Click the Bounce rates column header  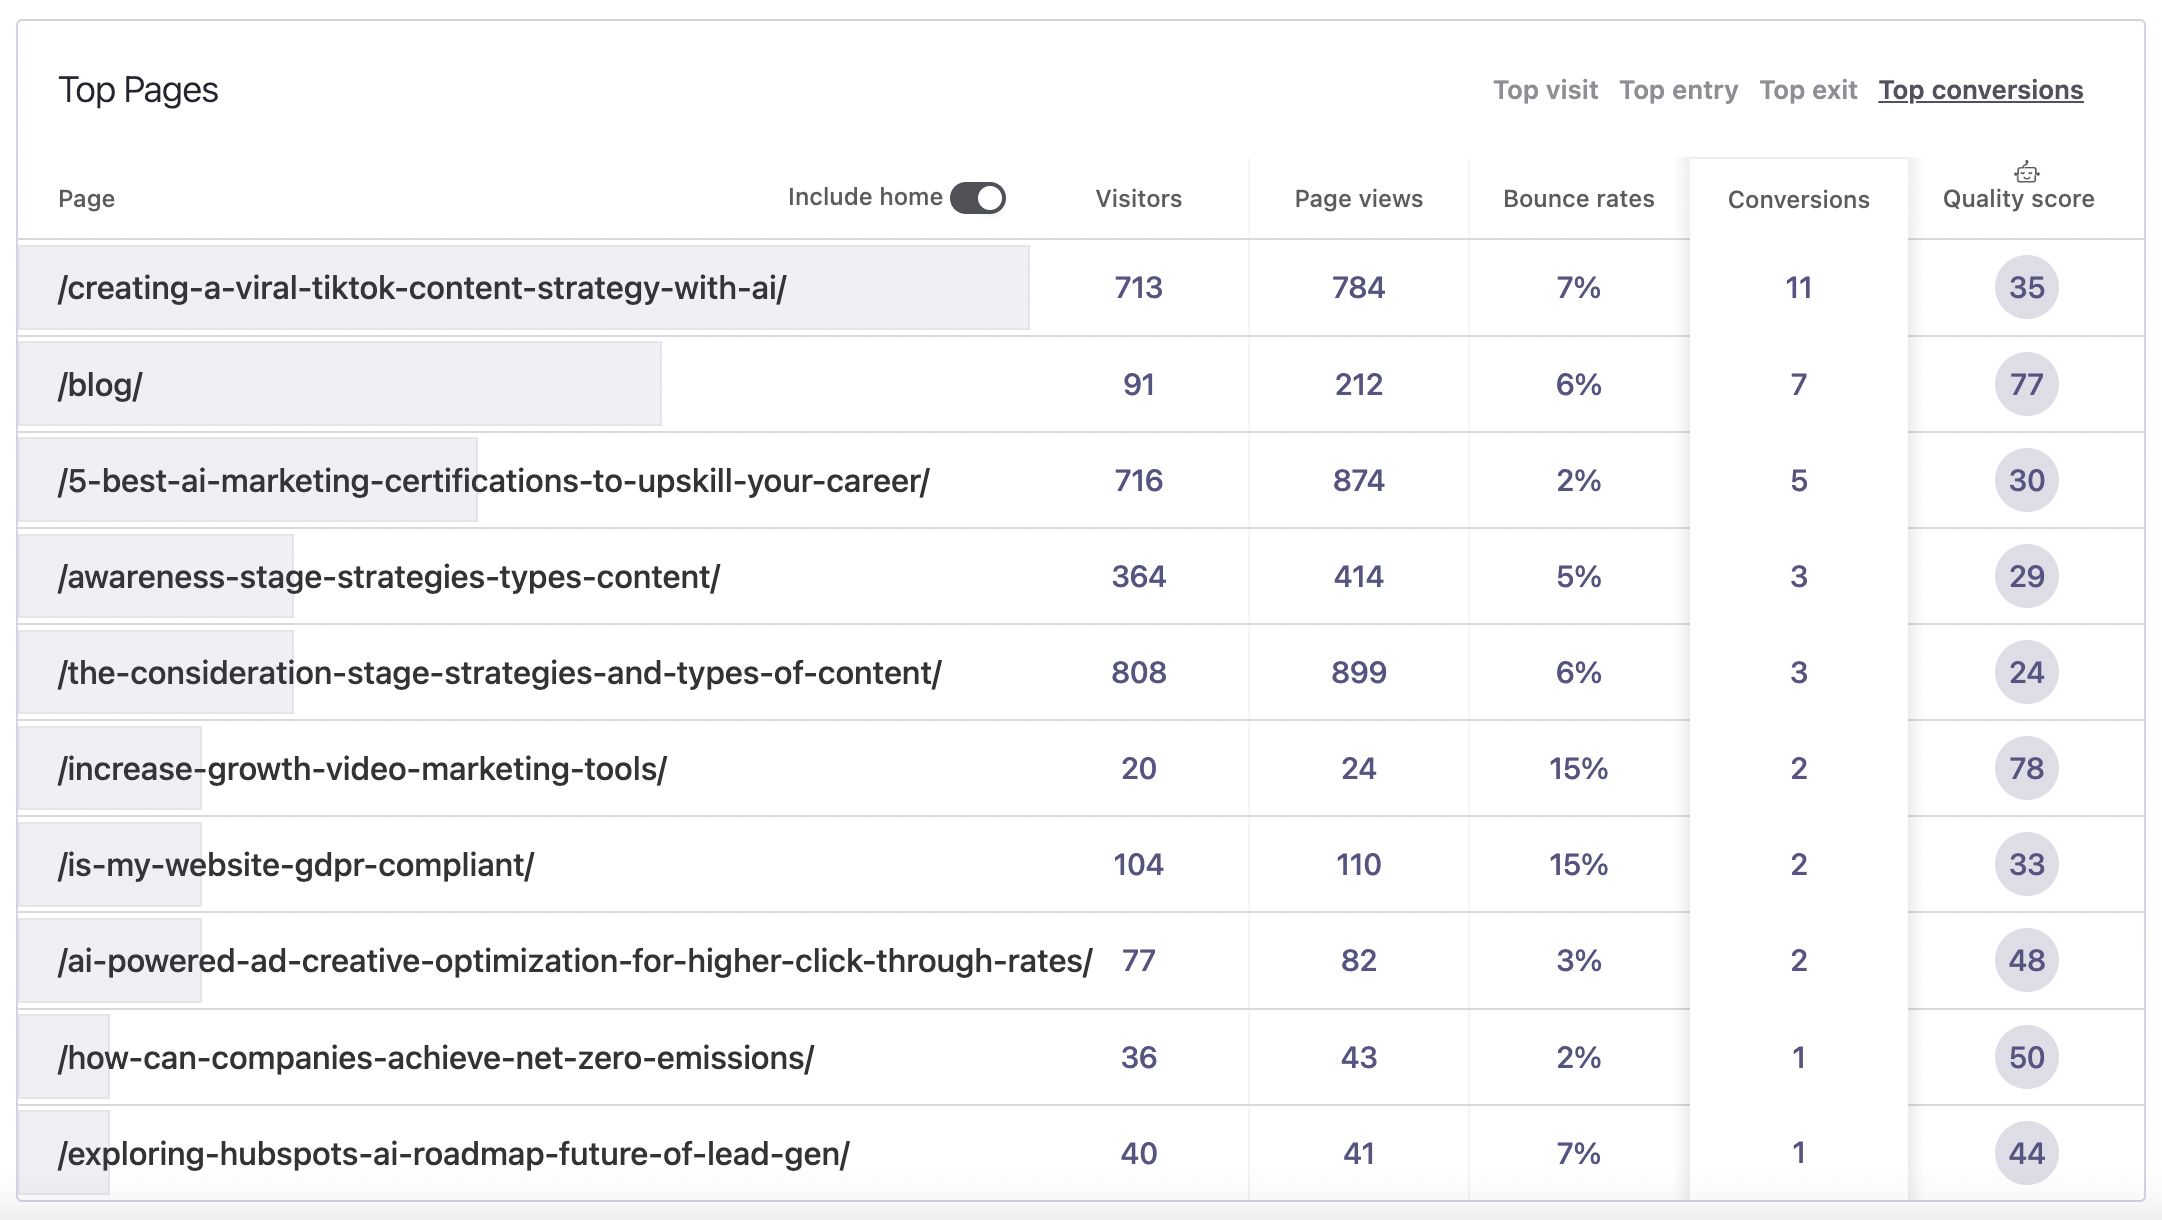click(x=1577, y=199)
